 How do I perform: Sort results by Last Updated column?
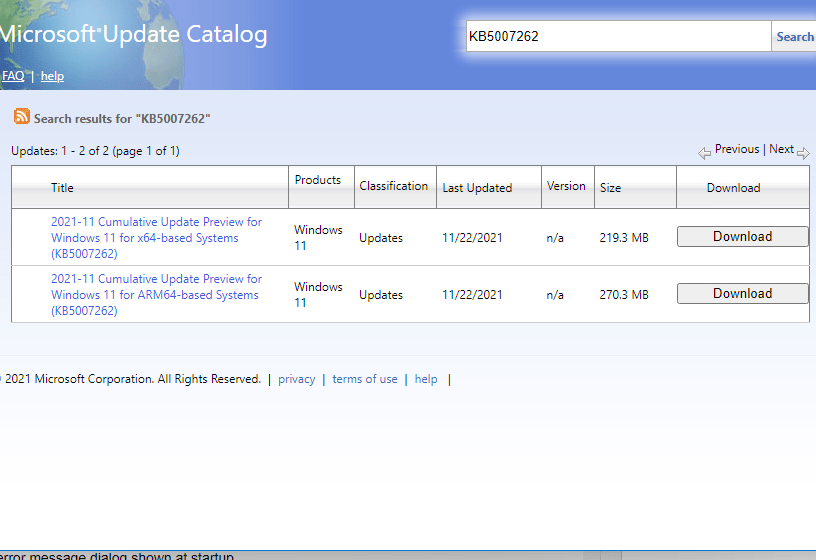[477, 188]
